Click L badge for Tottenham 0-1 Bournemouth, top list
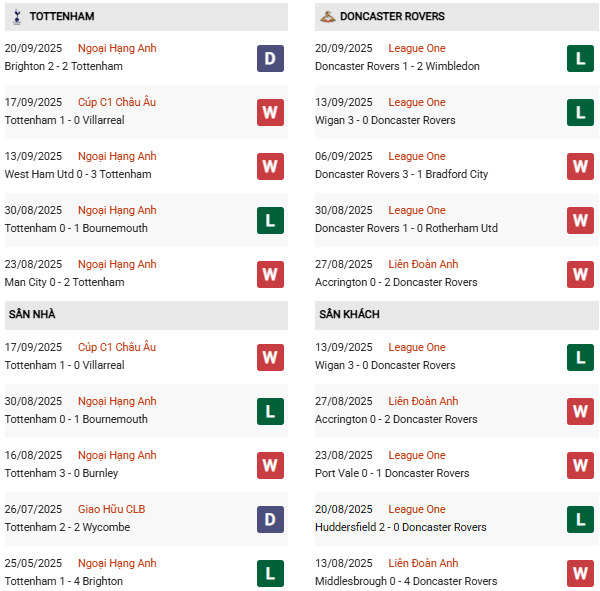Screen dimensions: 600x591 click(270, 220)
